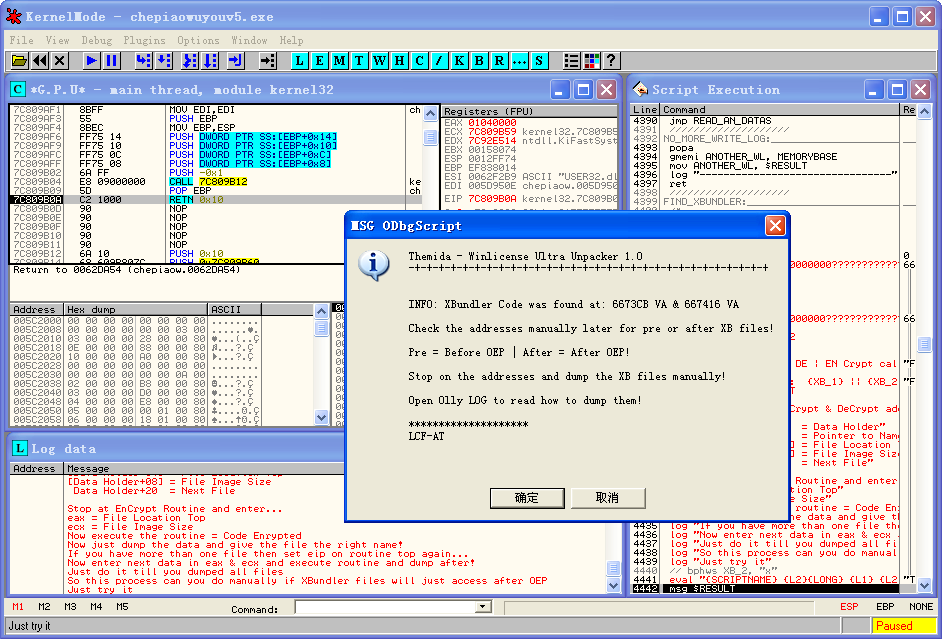942x639 pixels.
Task: Show the Call stack with the K button
Action: pyautogui.click(x=459, y=61)
